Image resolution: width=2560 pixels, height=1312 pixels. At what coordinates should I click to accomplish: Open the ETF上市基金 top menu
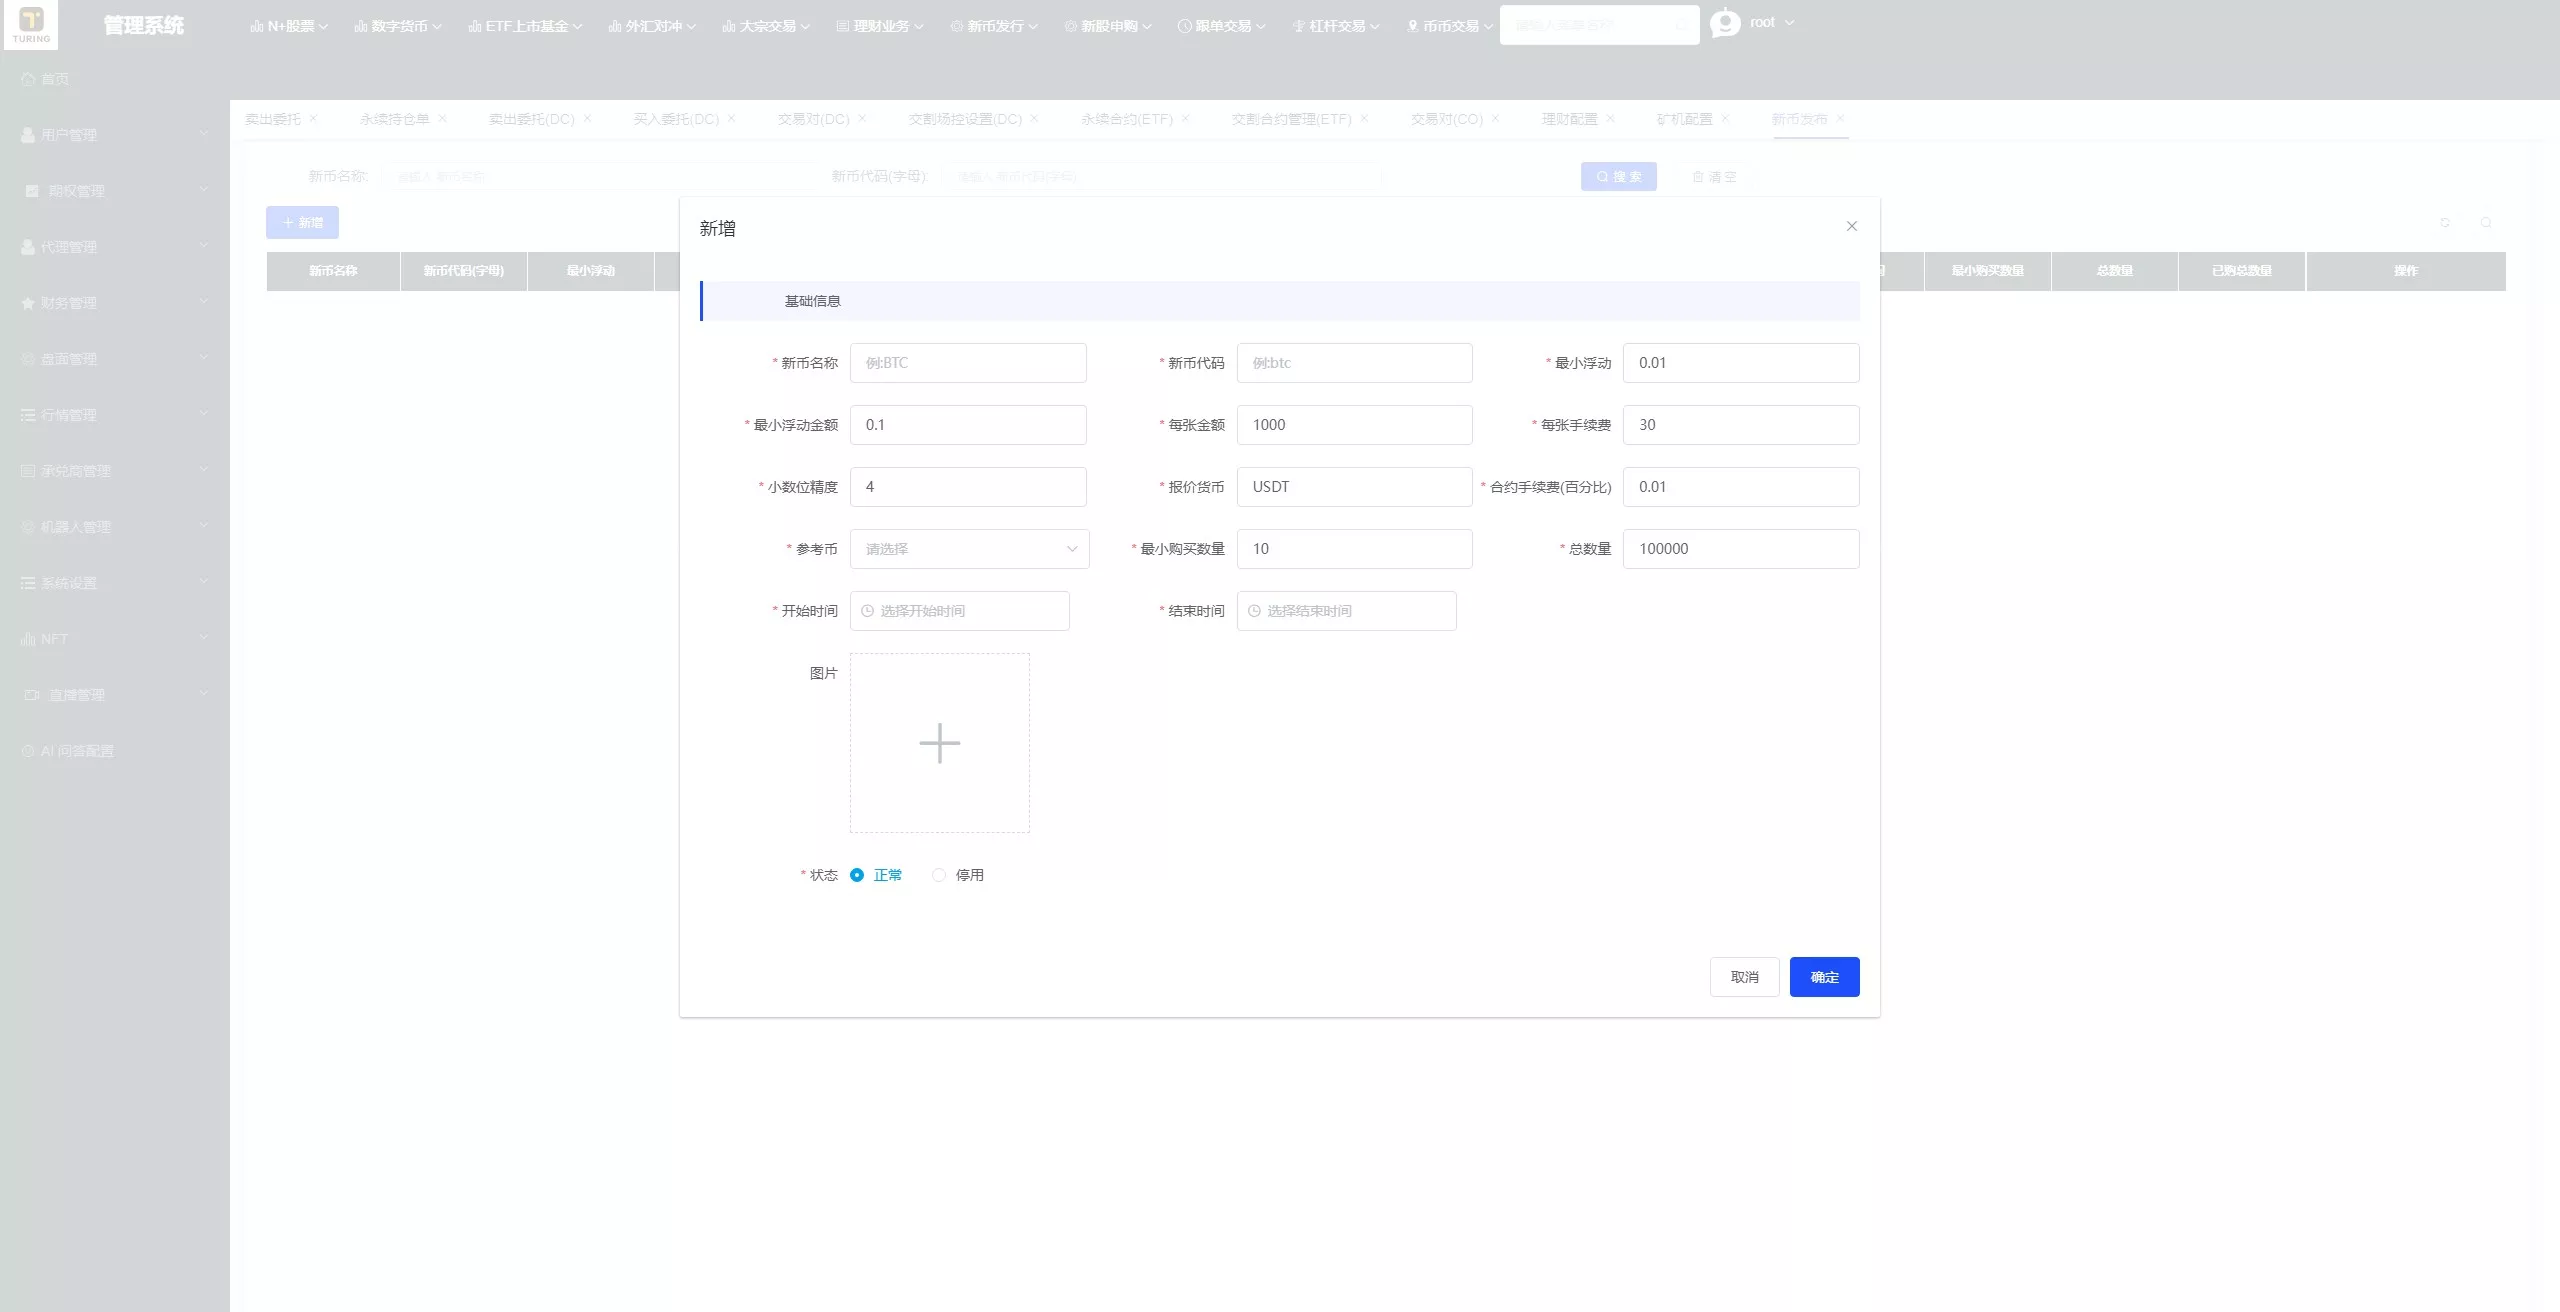point(525,26)
